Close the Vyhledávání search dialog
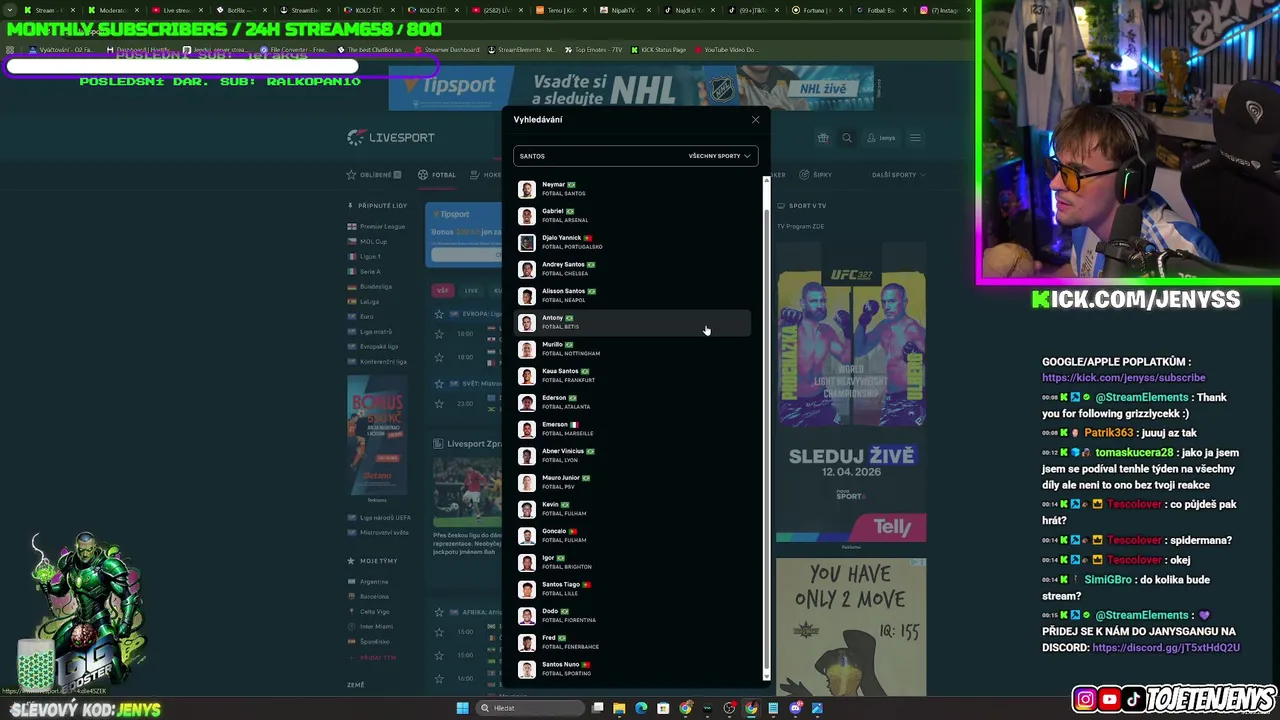This screenshot has width=1280, height=720. click(x=755, y=120)
